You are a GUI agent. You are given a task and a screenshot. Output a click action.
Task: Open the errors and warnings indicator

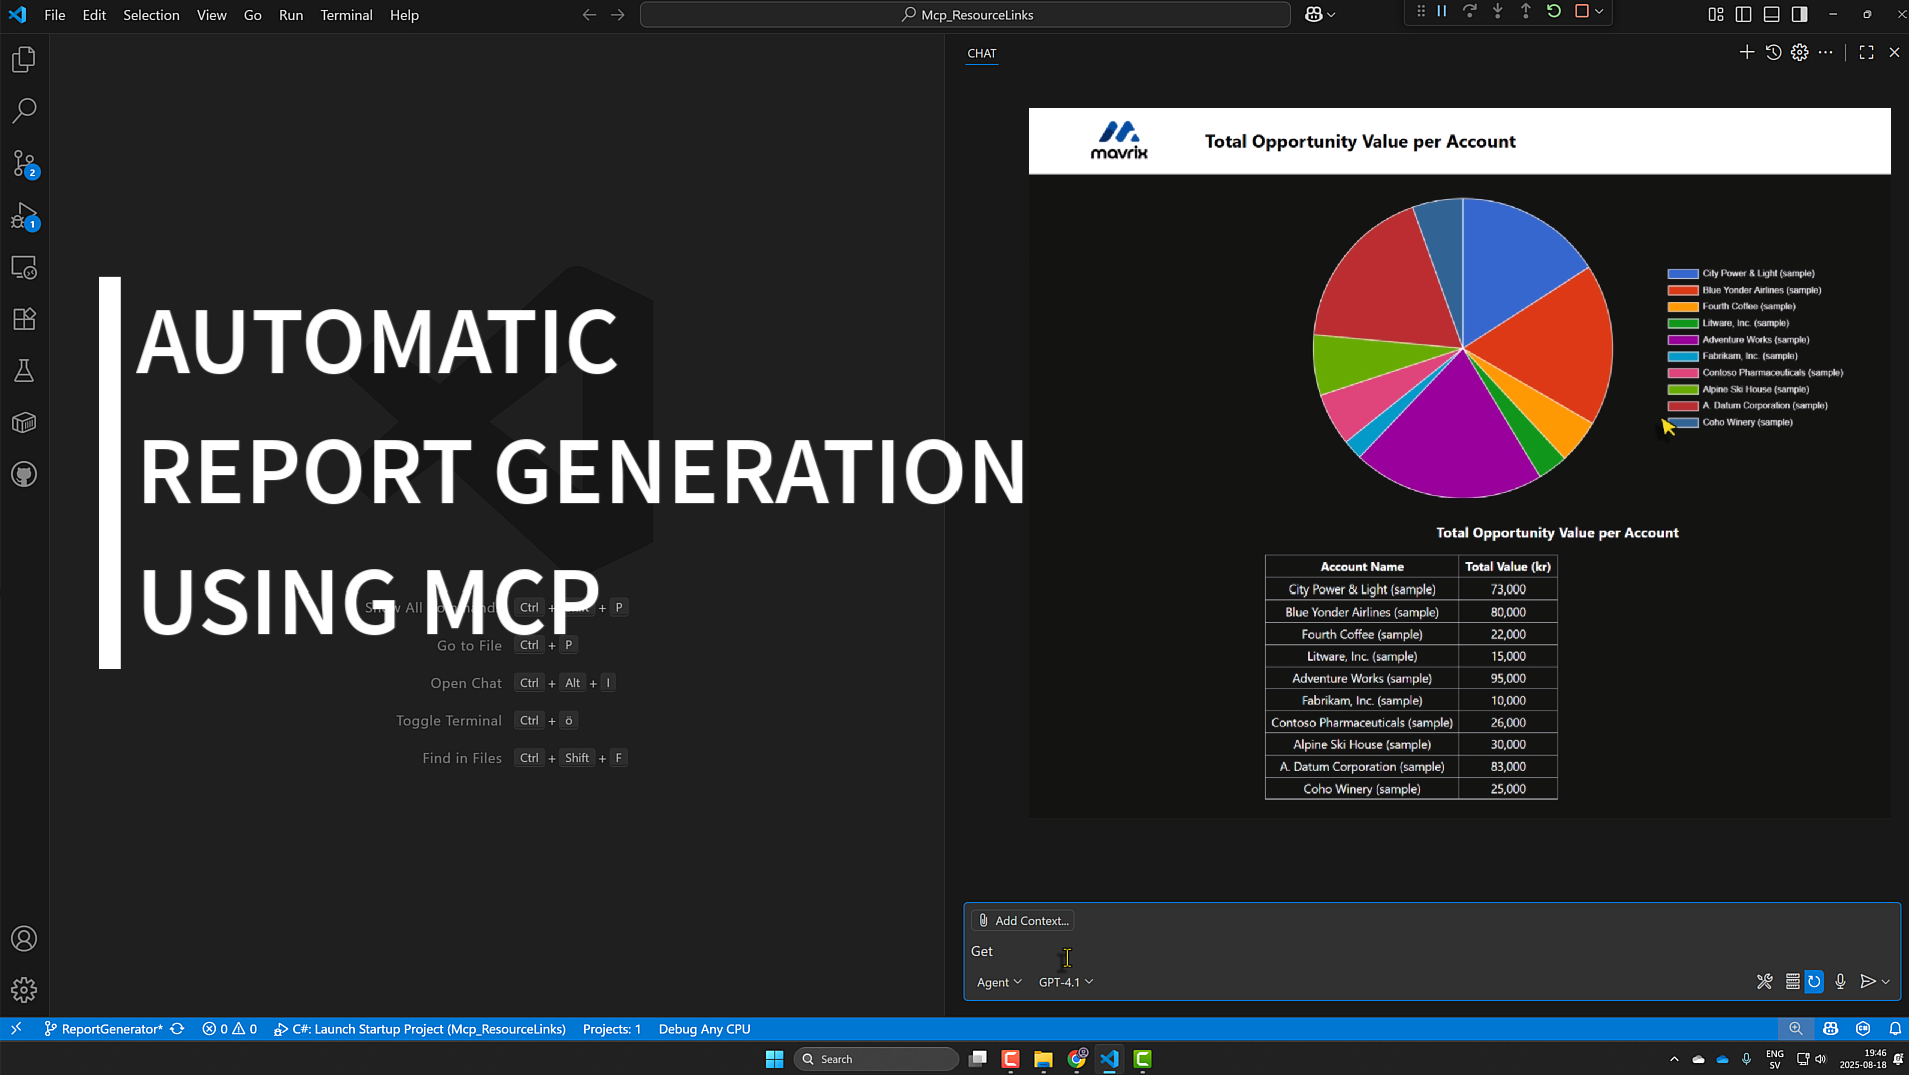[x=229, y=1029]
